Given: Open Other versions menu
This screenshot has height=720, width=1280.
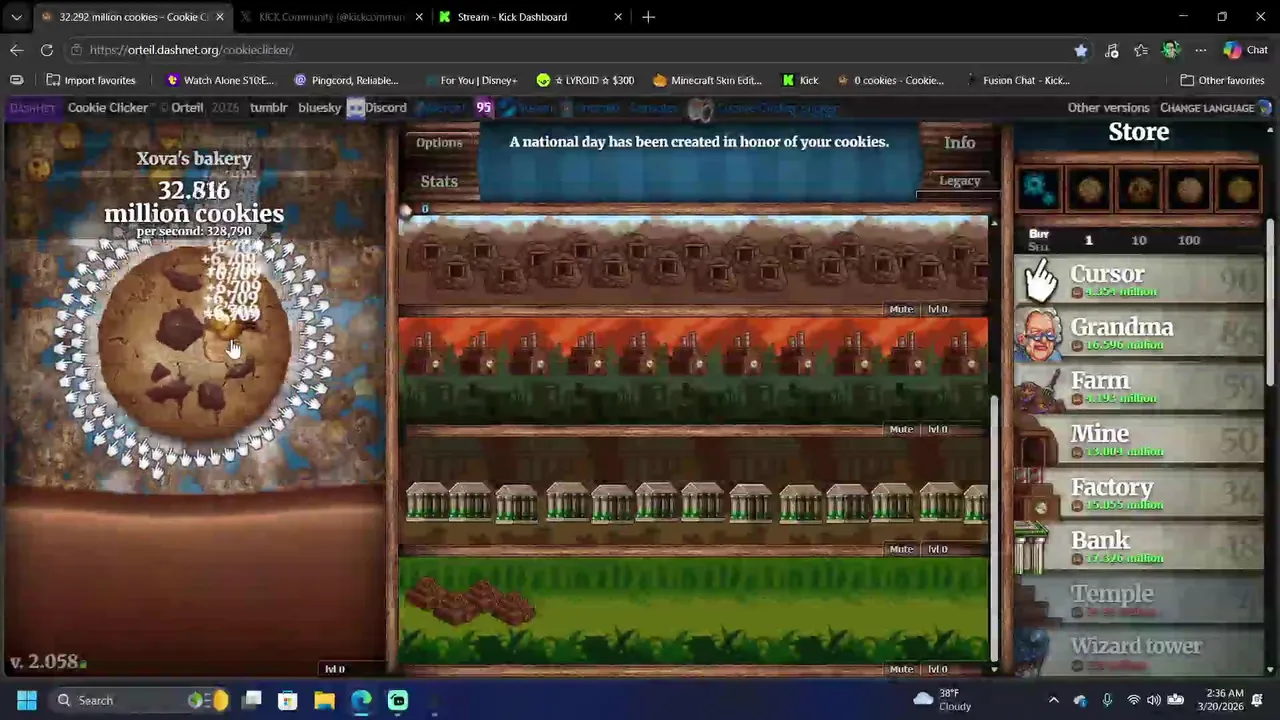Looking at the screenshot, I should pos(1108,108).
